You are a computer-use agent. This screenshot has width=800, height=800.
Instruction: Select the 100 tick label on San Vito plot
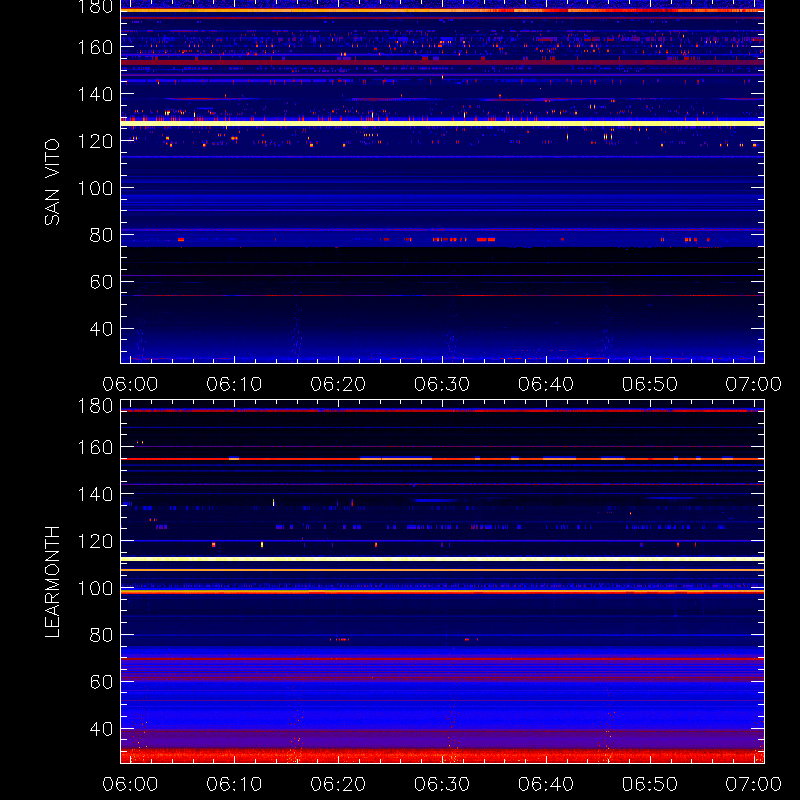click(x=95, y=188)
